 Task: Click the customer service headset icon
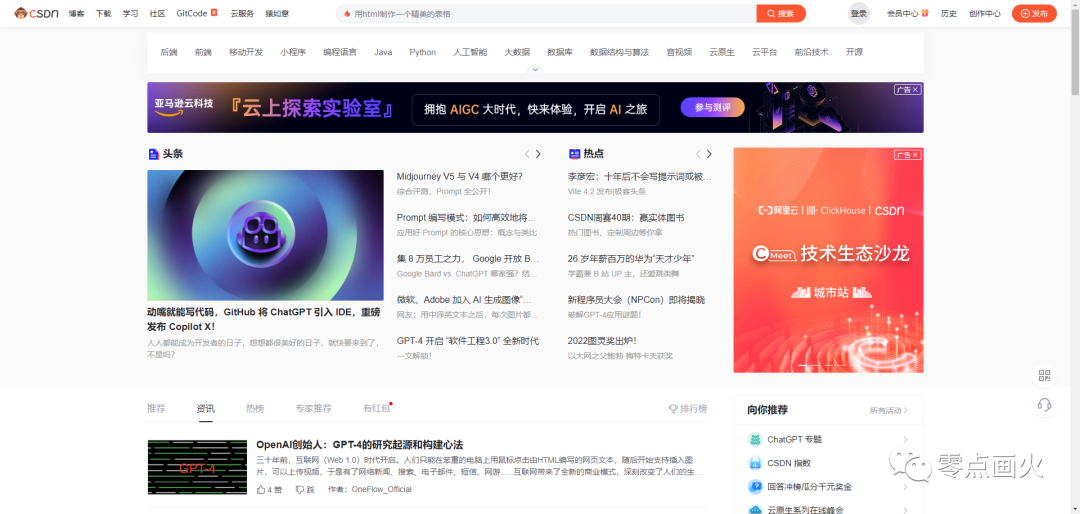(1044, 405)
